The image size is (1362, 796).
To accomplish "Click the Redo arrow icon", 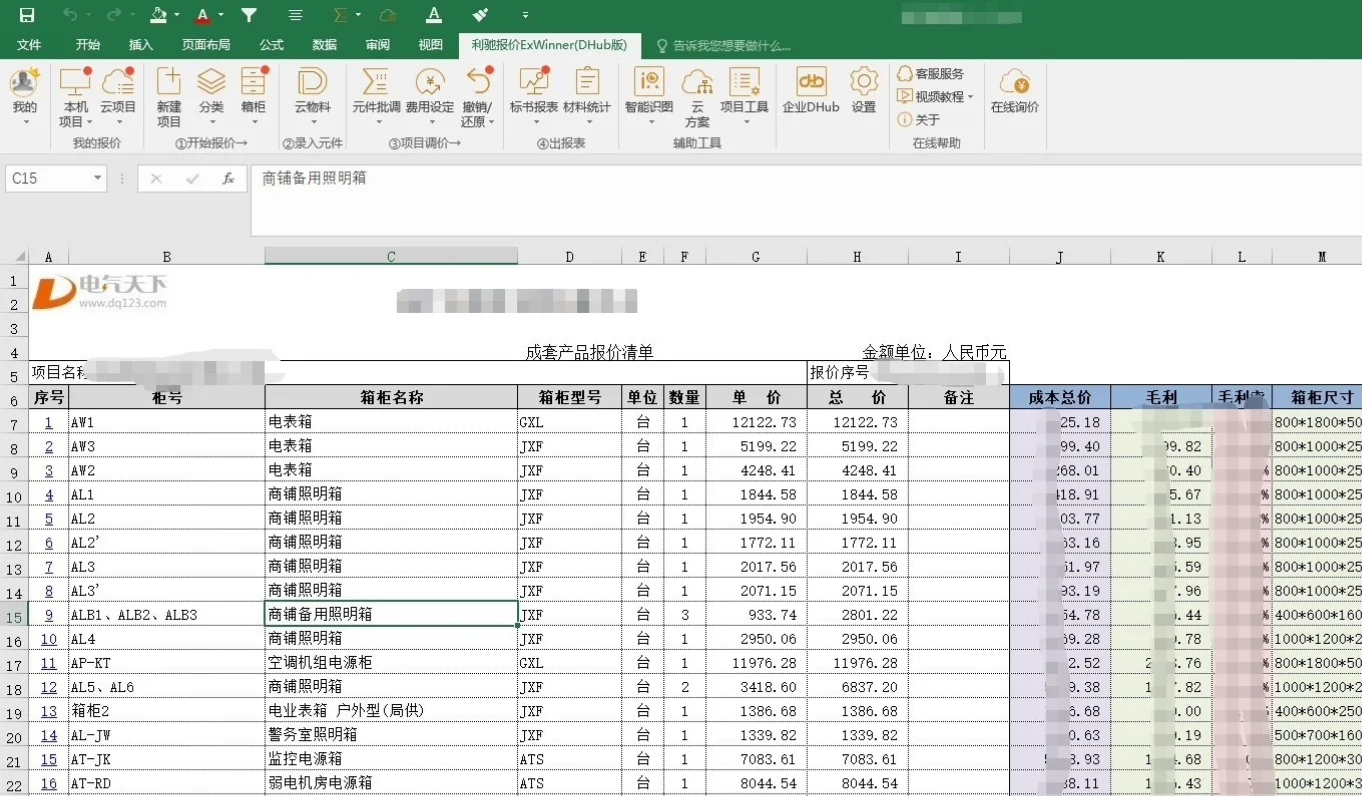I will tap(114, 15).
